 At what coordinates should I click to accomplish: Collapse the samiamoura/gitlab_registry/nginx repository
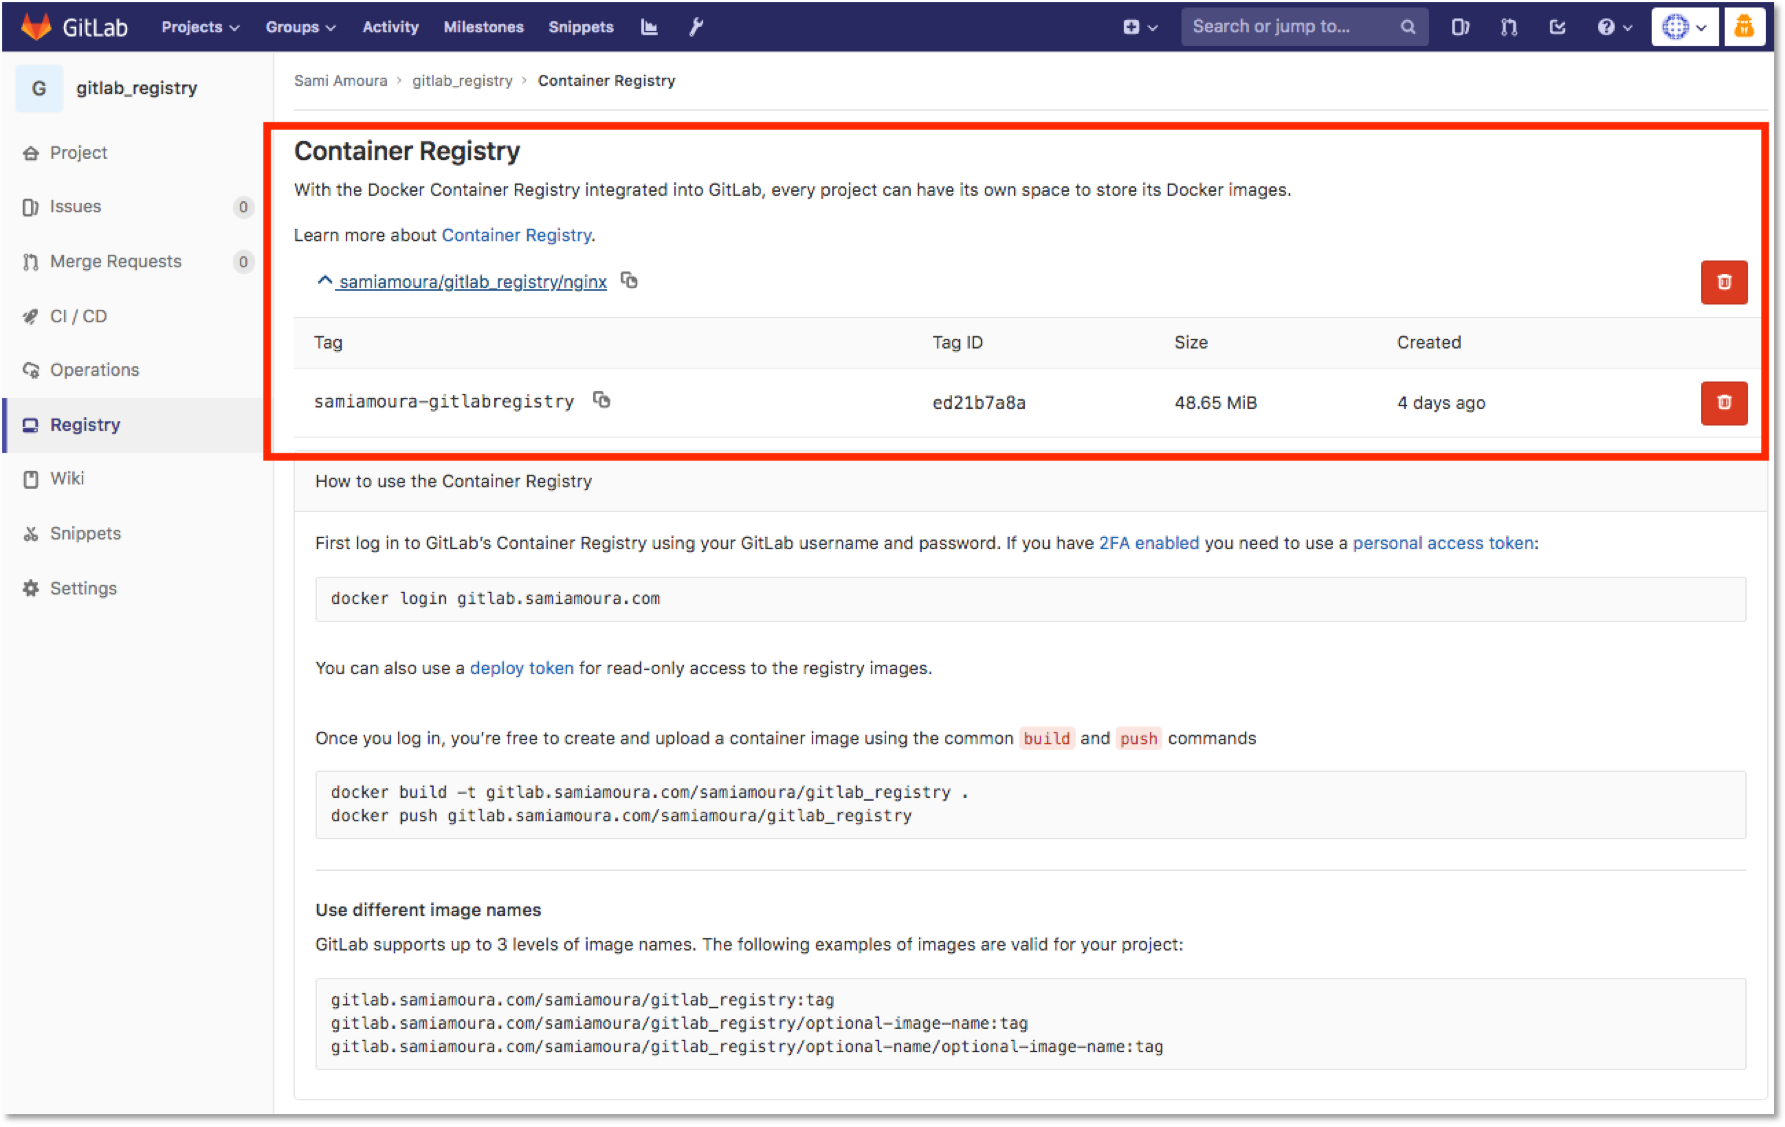point(323,280)
